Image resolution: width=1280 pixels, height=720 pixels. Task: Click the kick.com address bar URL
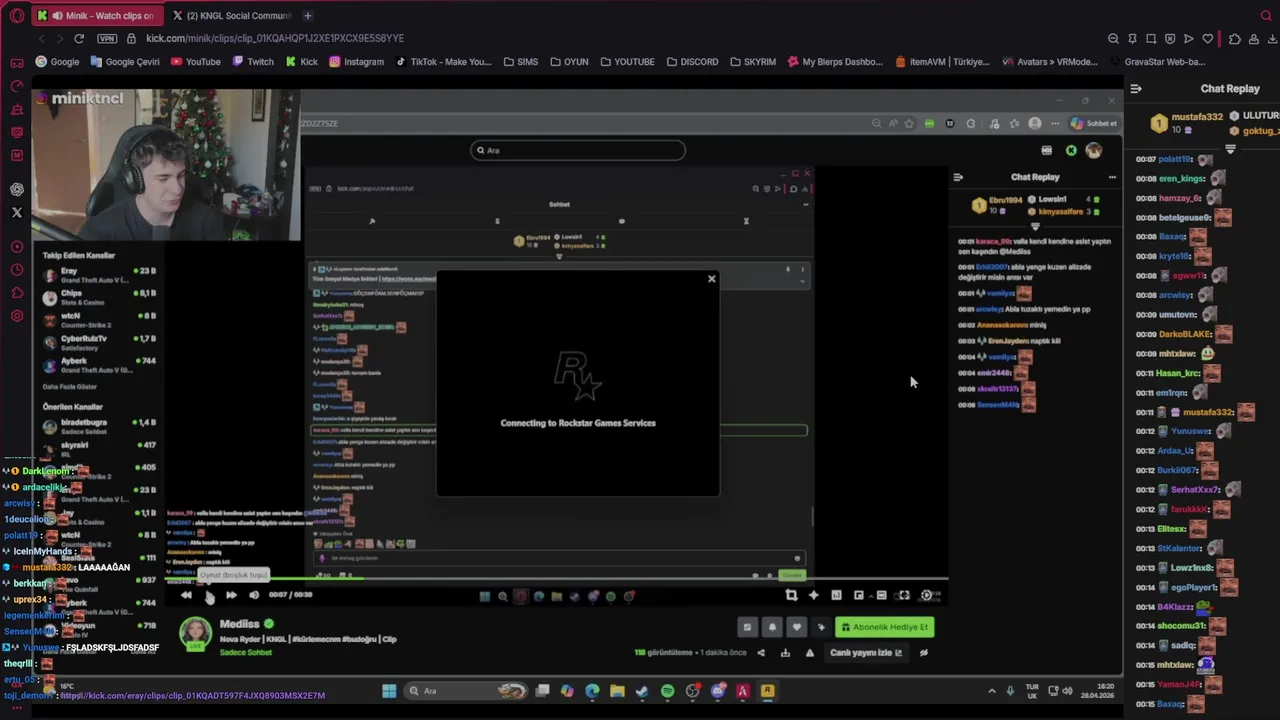(x=275, y=38)
